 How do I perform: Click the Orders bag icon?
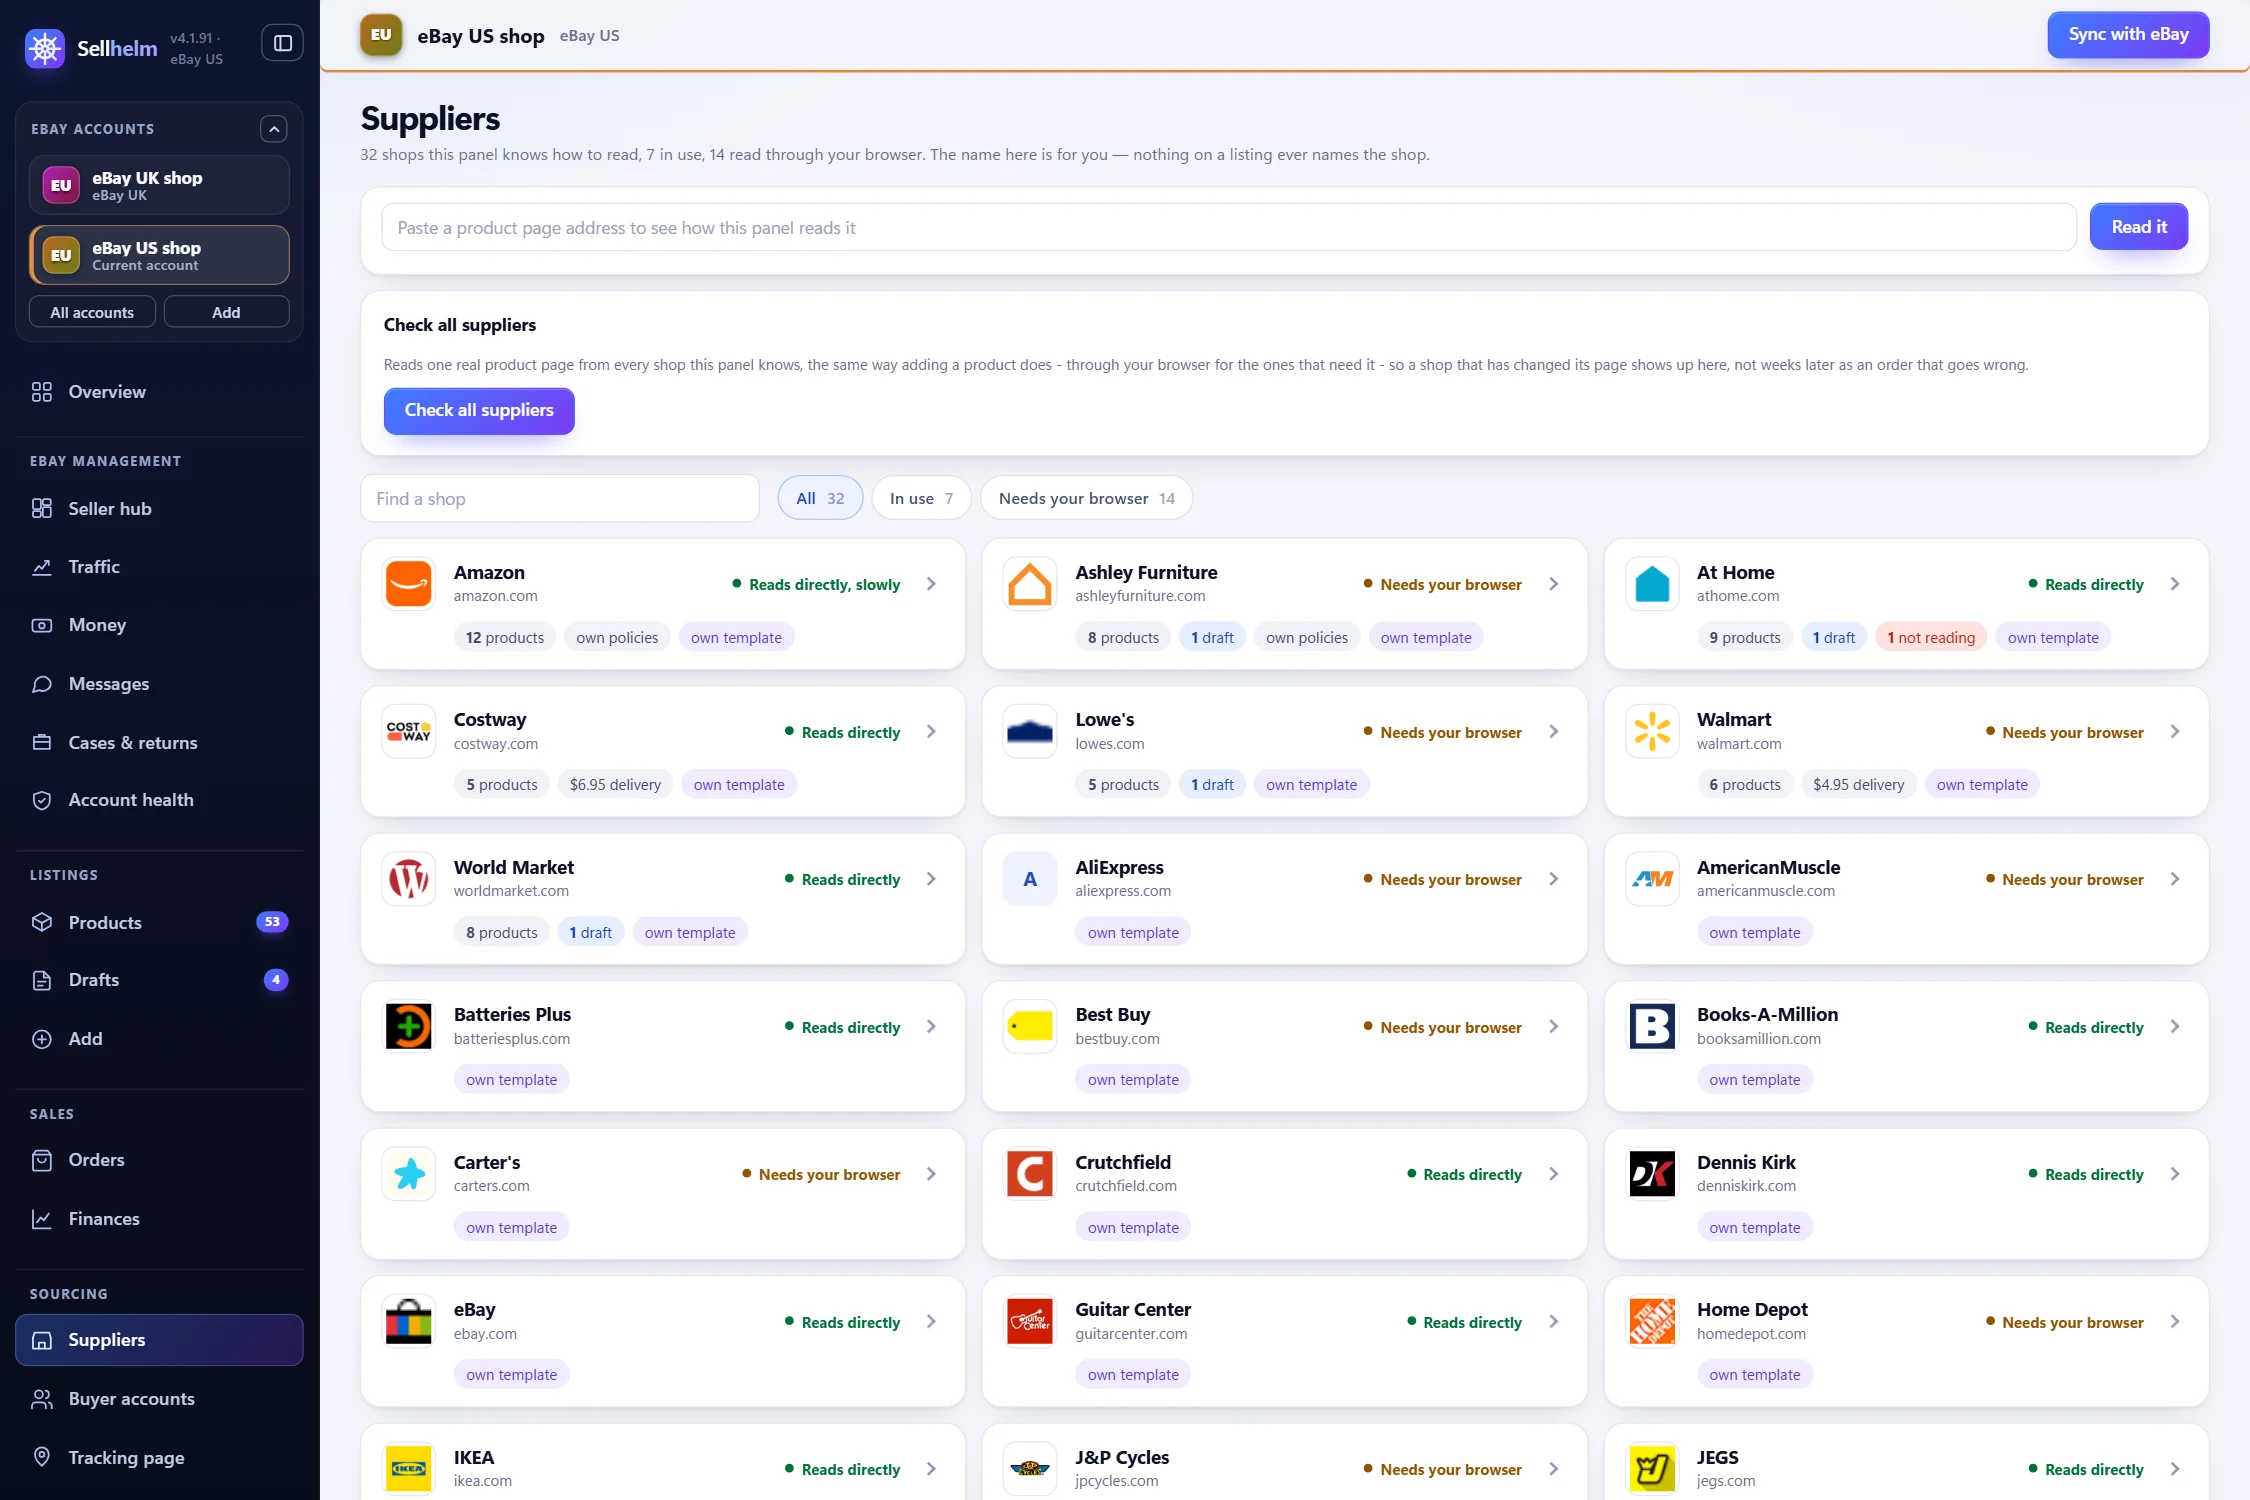pyautogui.click(x=42, y=1160)
